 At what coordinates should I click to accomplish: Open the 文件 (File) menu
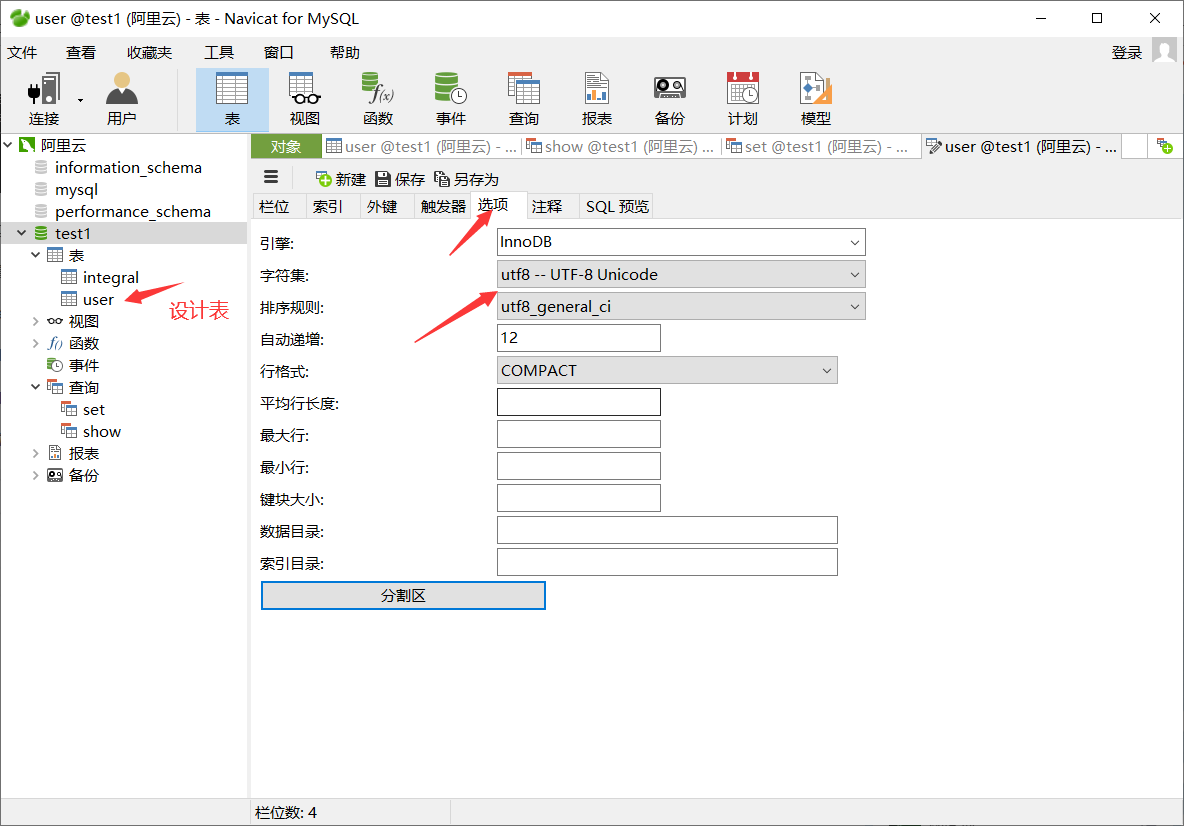click(22, 52)
